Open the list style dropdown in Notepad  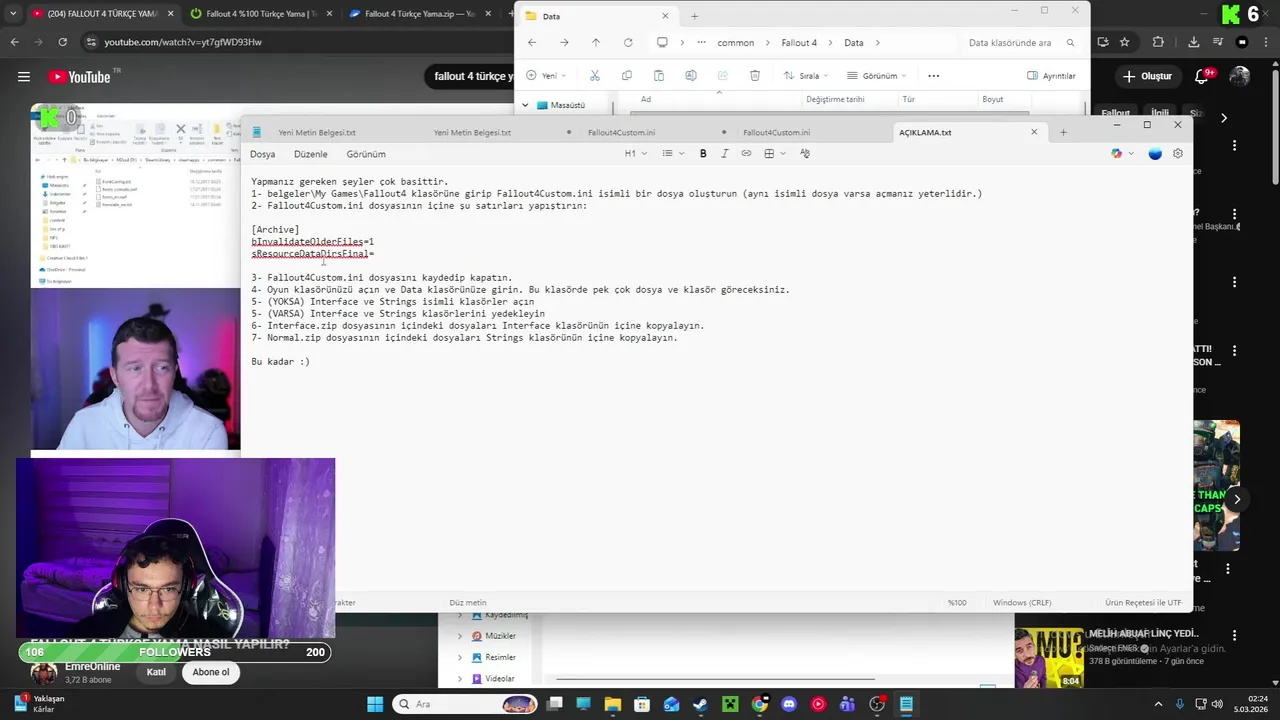[x=673, y=154]
